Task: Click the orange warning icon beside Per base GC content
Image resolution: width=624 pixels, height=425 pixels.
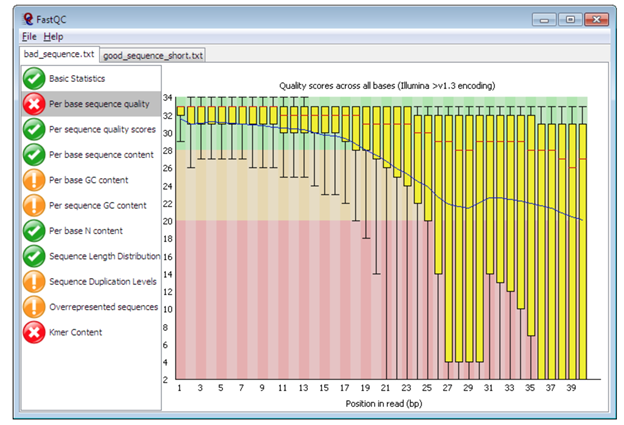Action: click(34, 180)
